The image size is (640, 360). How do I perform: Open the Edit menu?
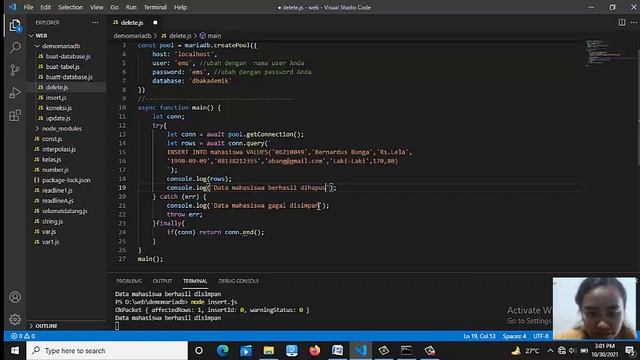click(46, 7)
